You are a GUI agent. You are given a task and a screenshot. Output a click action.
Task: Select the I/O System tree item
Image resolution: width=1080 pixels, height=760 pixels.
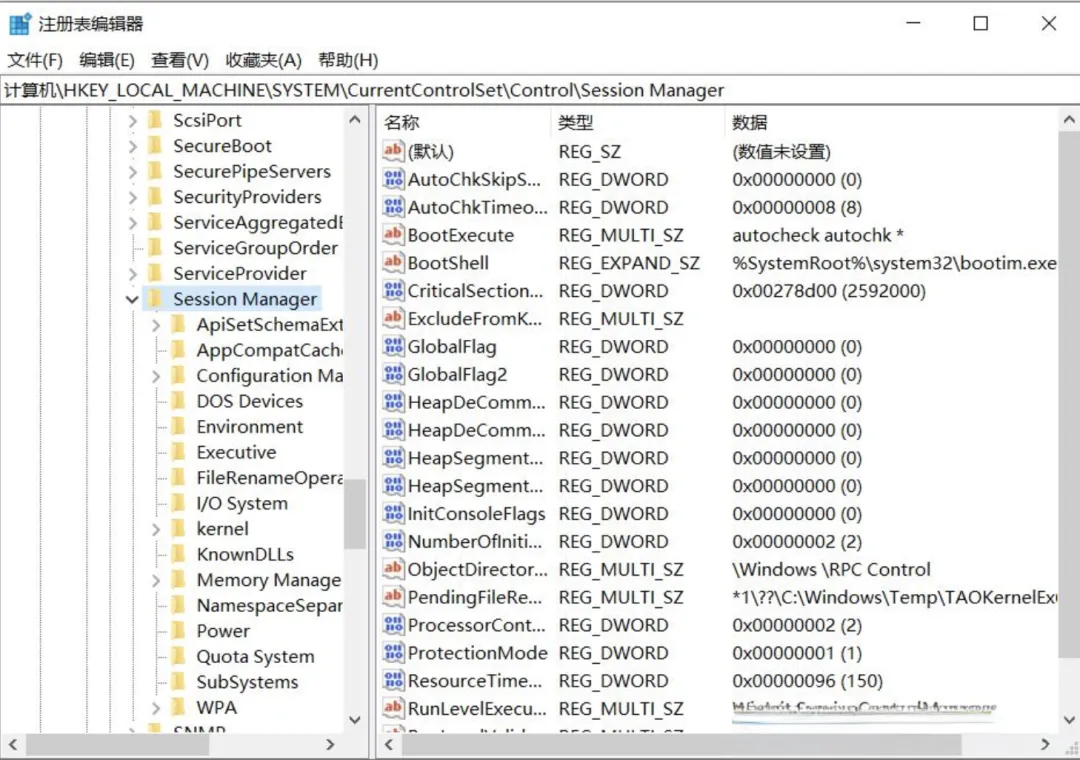coord(242,503)
